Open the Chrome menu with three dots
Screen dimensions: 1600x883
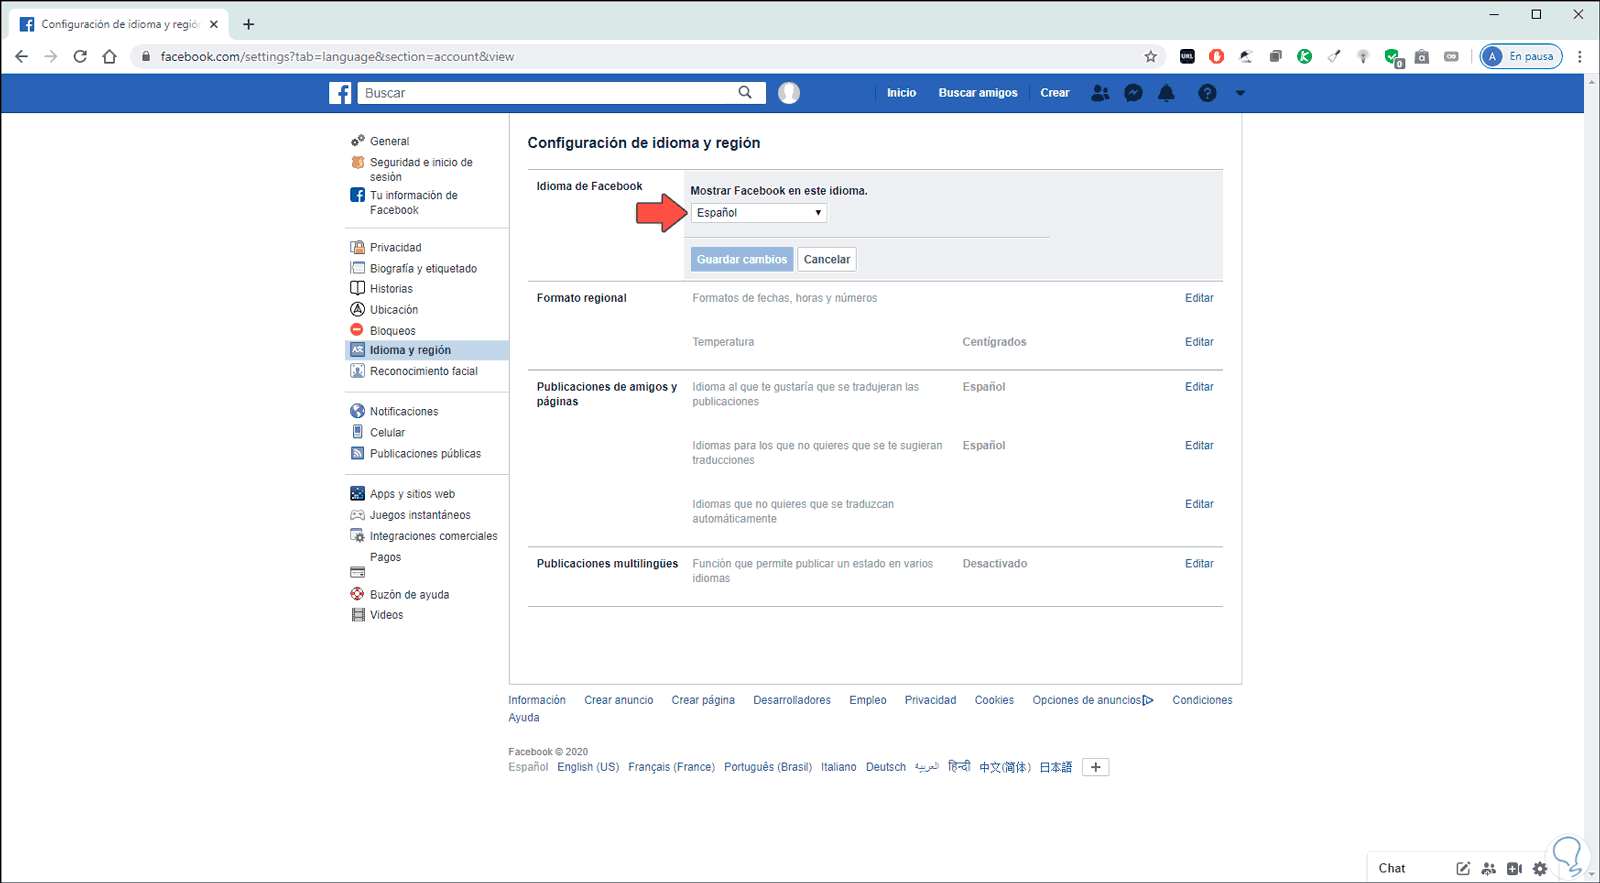tap(1580, 56)
